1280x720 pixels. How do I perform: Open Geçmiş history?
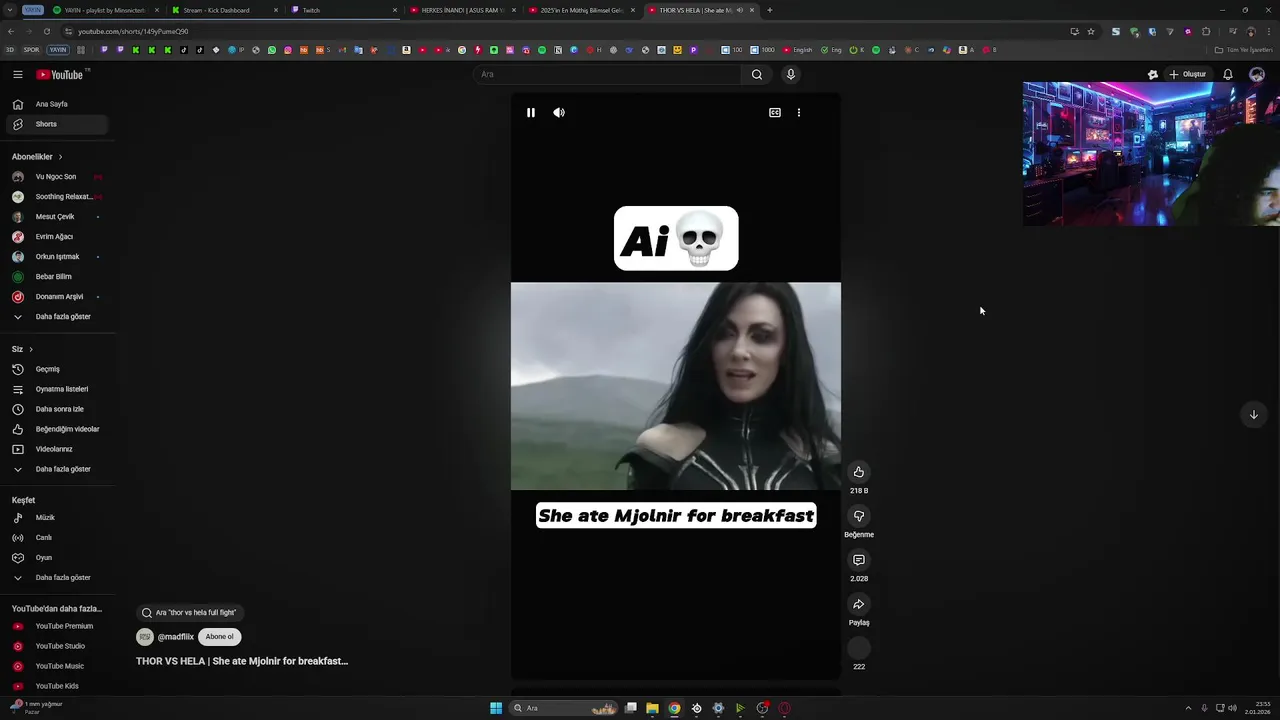57,369
